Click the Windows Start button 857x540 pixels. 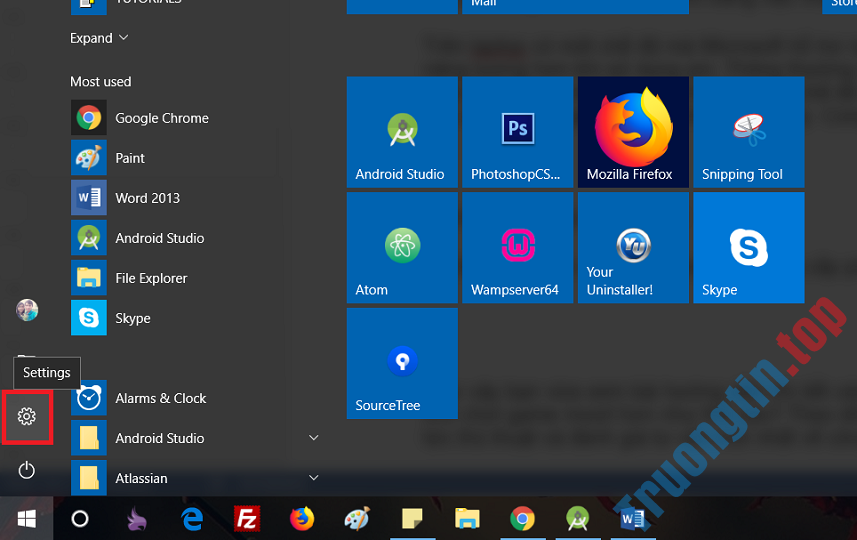pos(26,518)
